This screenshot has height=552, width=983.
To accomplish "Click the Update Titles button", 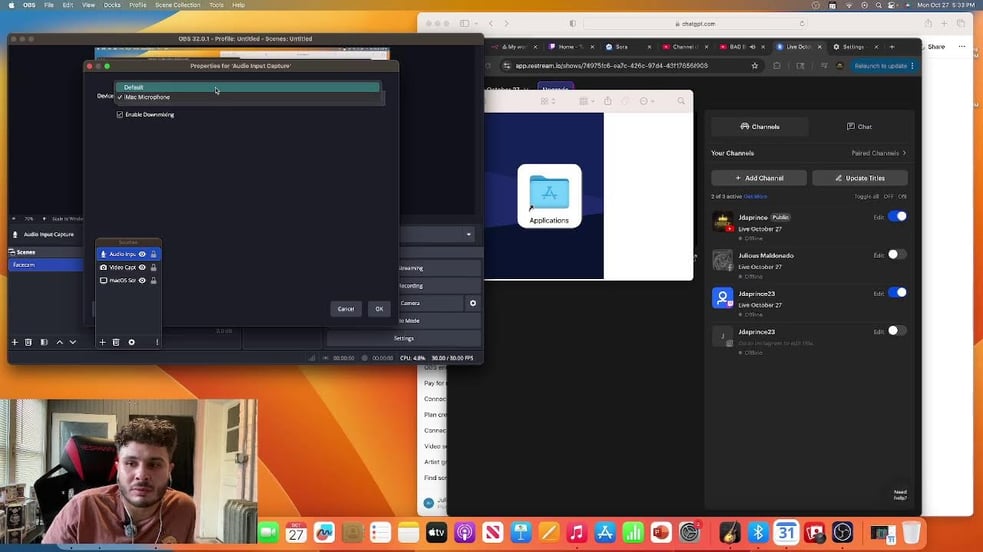I will pyautogui.click(x=859, y=178).
